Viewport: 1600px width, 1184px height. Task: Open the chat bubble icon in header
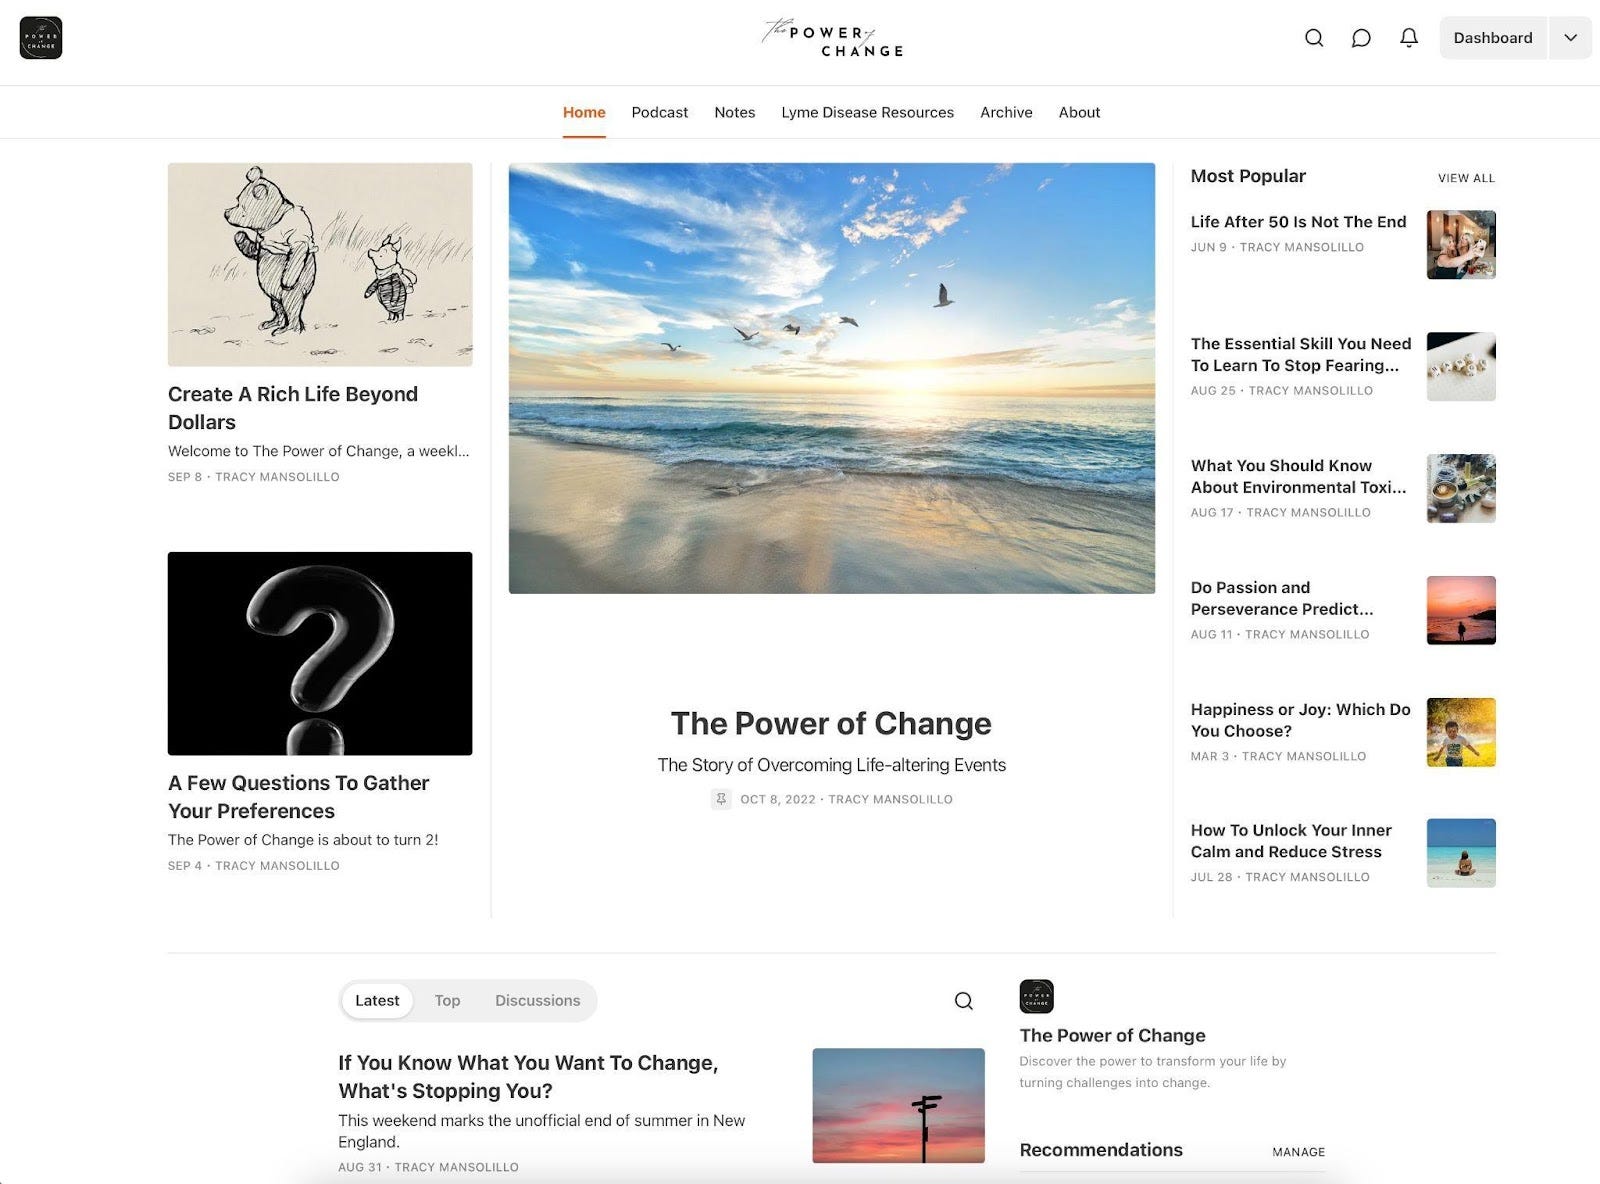(x=1361, y=38)
